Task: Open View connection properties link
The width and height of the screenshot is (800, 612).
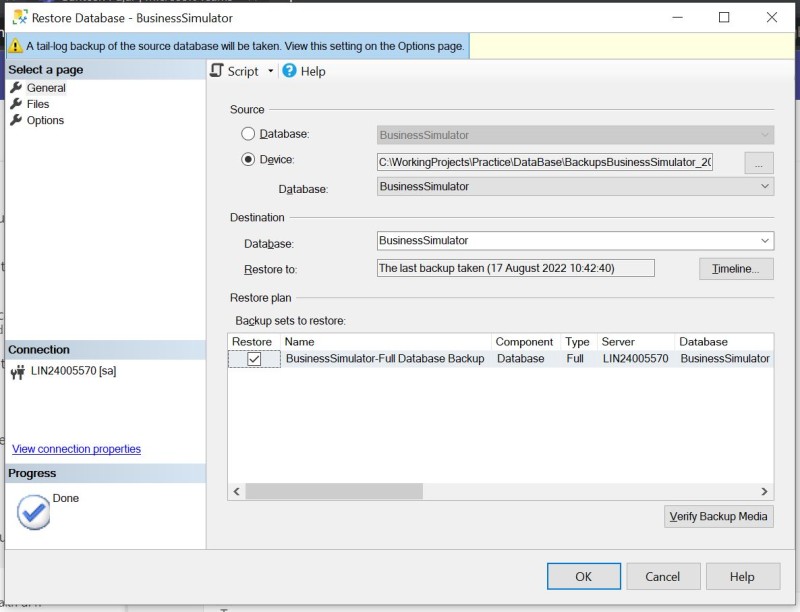Action: coord(77,449)
